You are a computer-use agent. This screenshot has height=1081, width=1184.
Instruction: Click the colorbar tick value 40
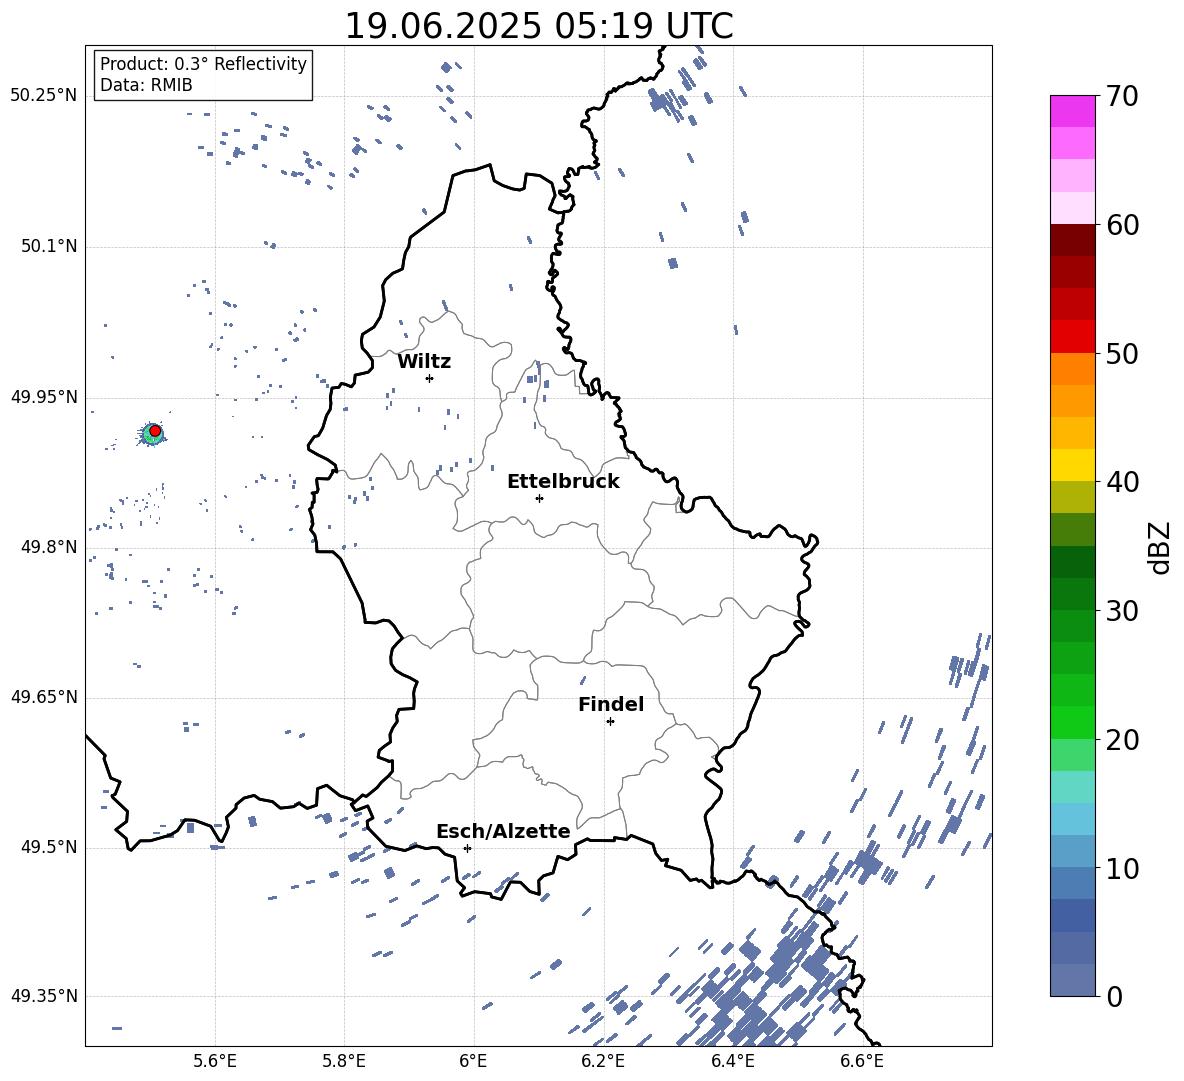[1121, 482]
